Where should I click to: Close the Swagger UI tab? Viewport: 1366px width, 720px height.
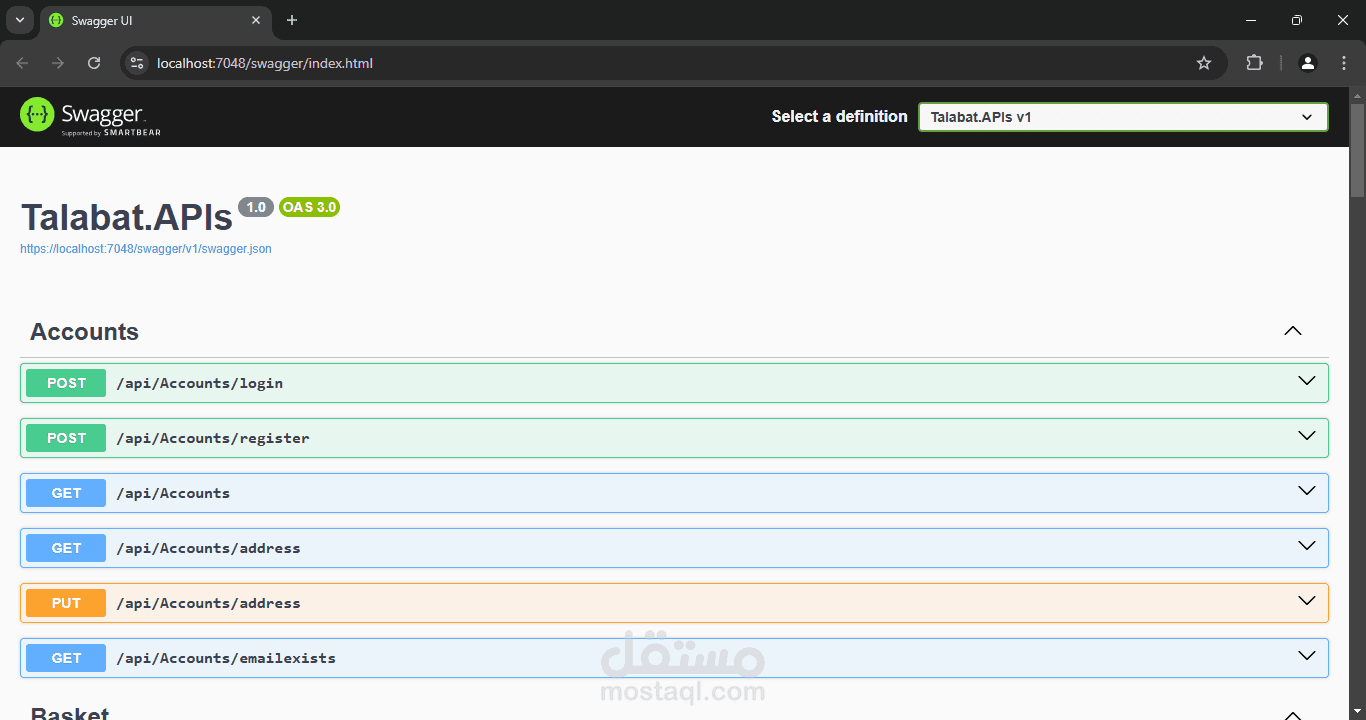[256, 20]
